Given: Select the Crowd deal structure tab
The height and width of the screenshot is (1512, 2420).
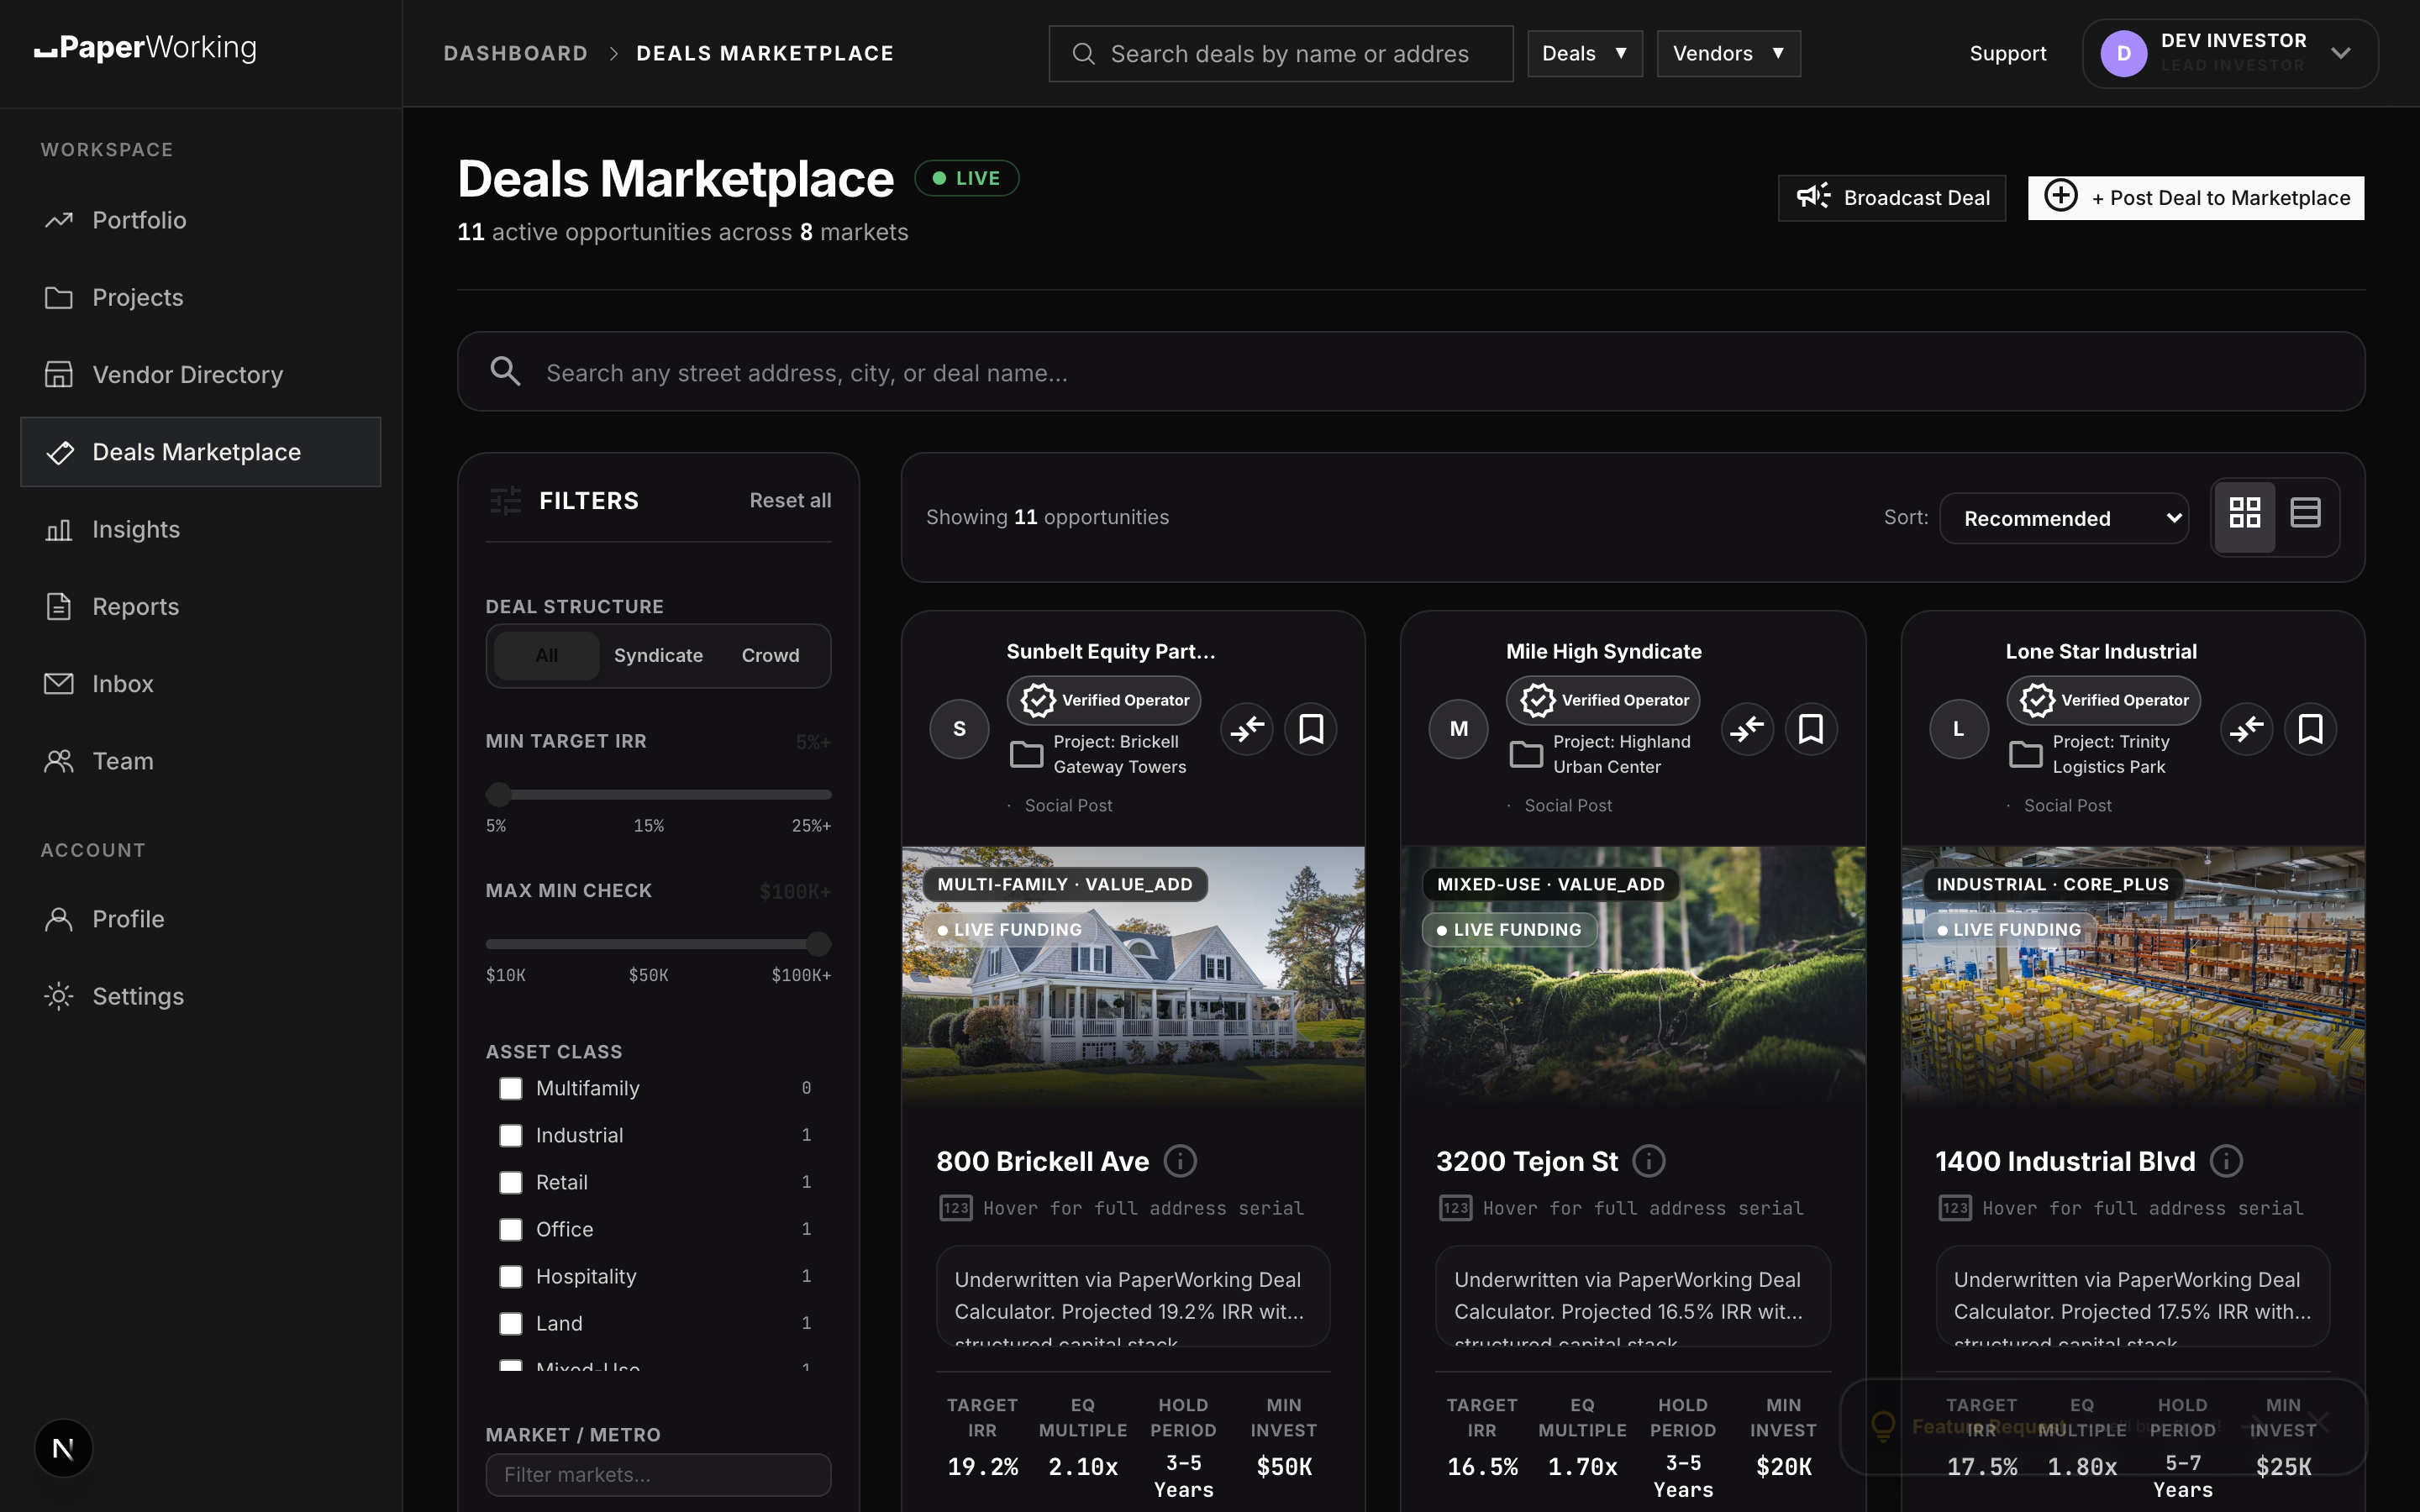Looking at the screenshot, I should [x=770, y=655].
